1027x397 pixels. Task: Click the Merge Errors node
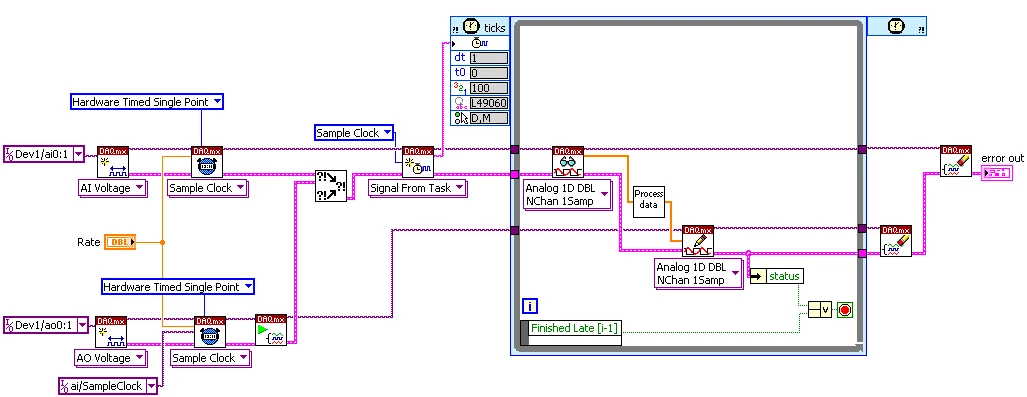[x=331, y=186]
